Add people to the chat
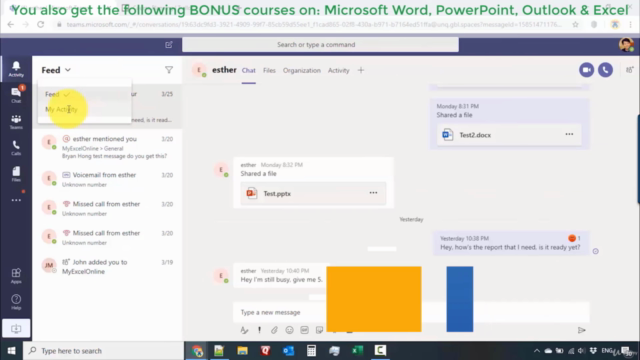640x360 pixels. coord(630,70)
